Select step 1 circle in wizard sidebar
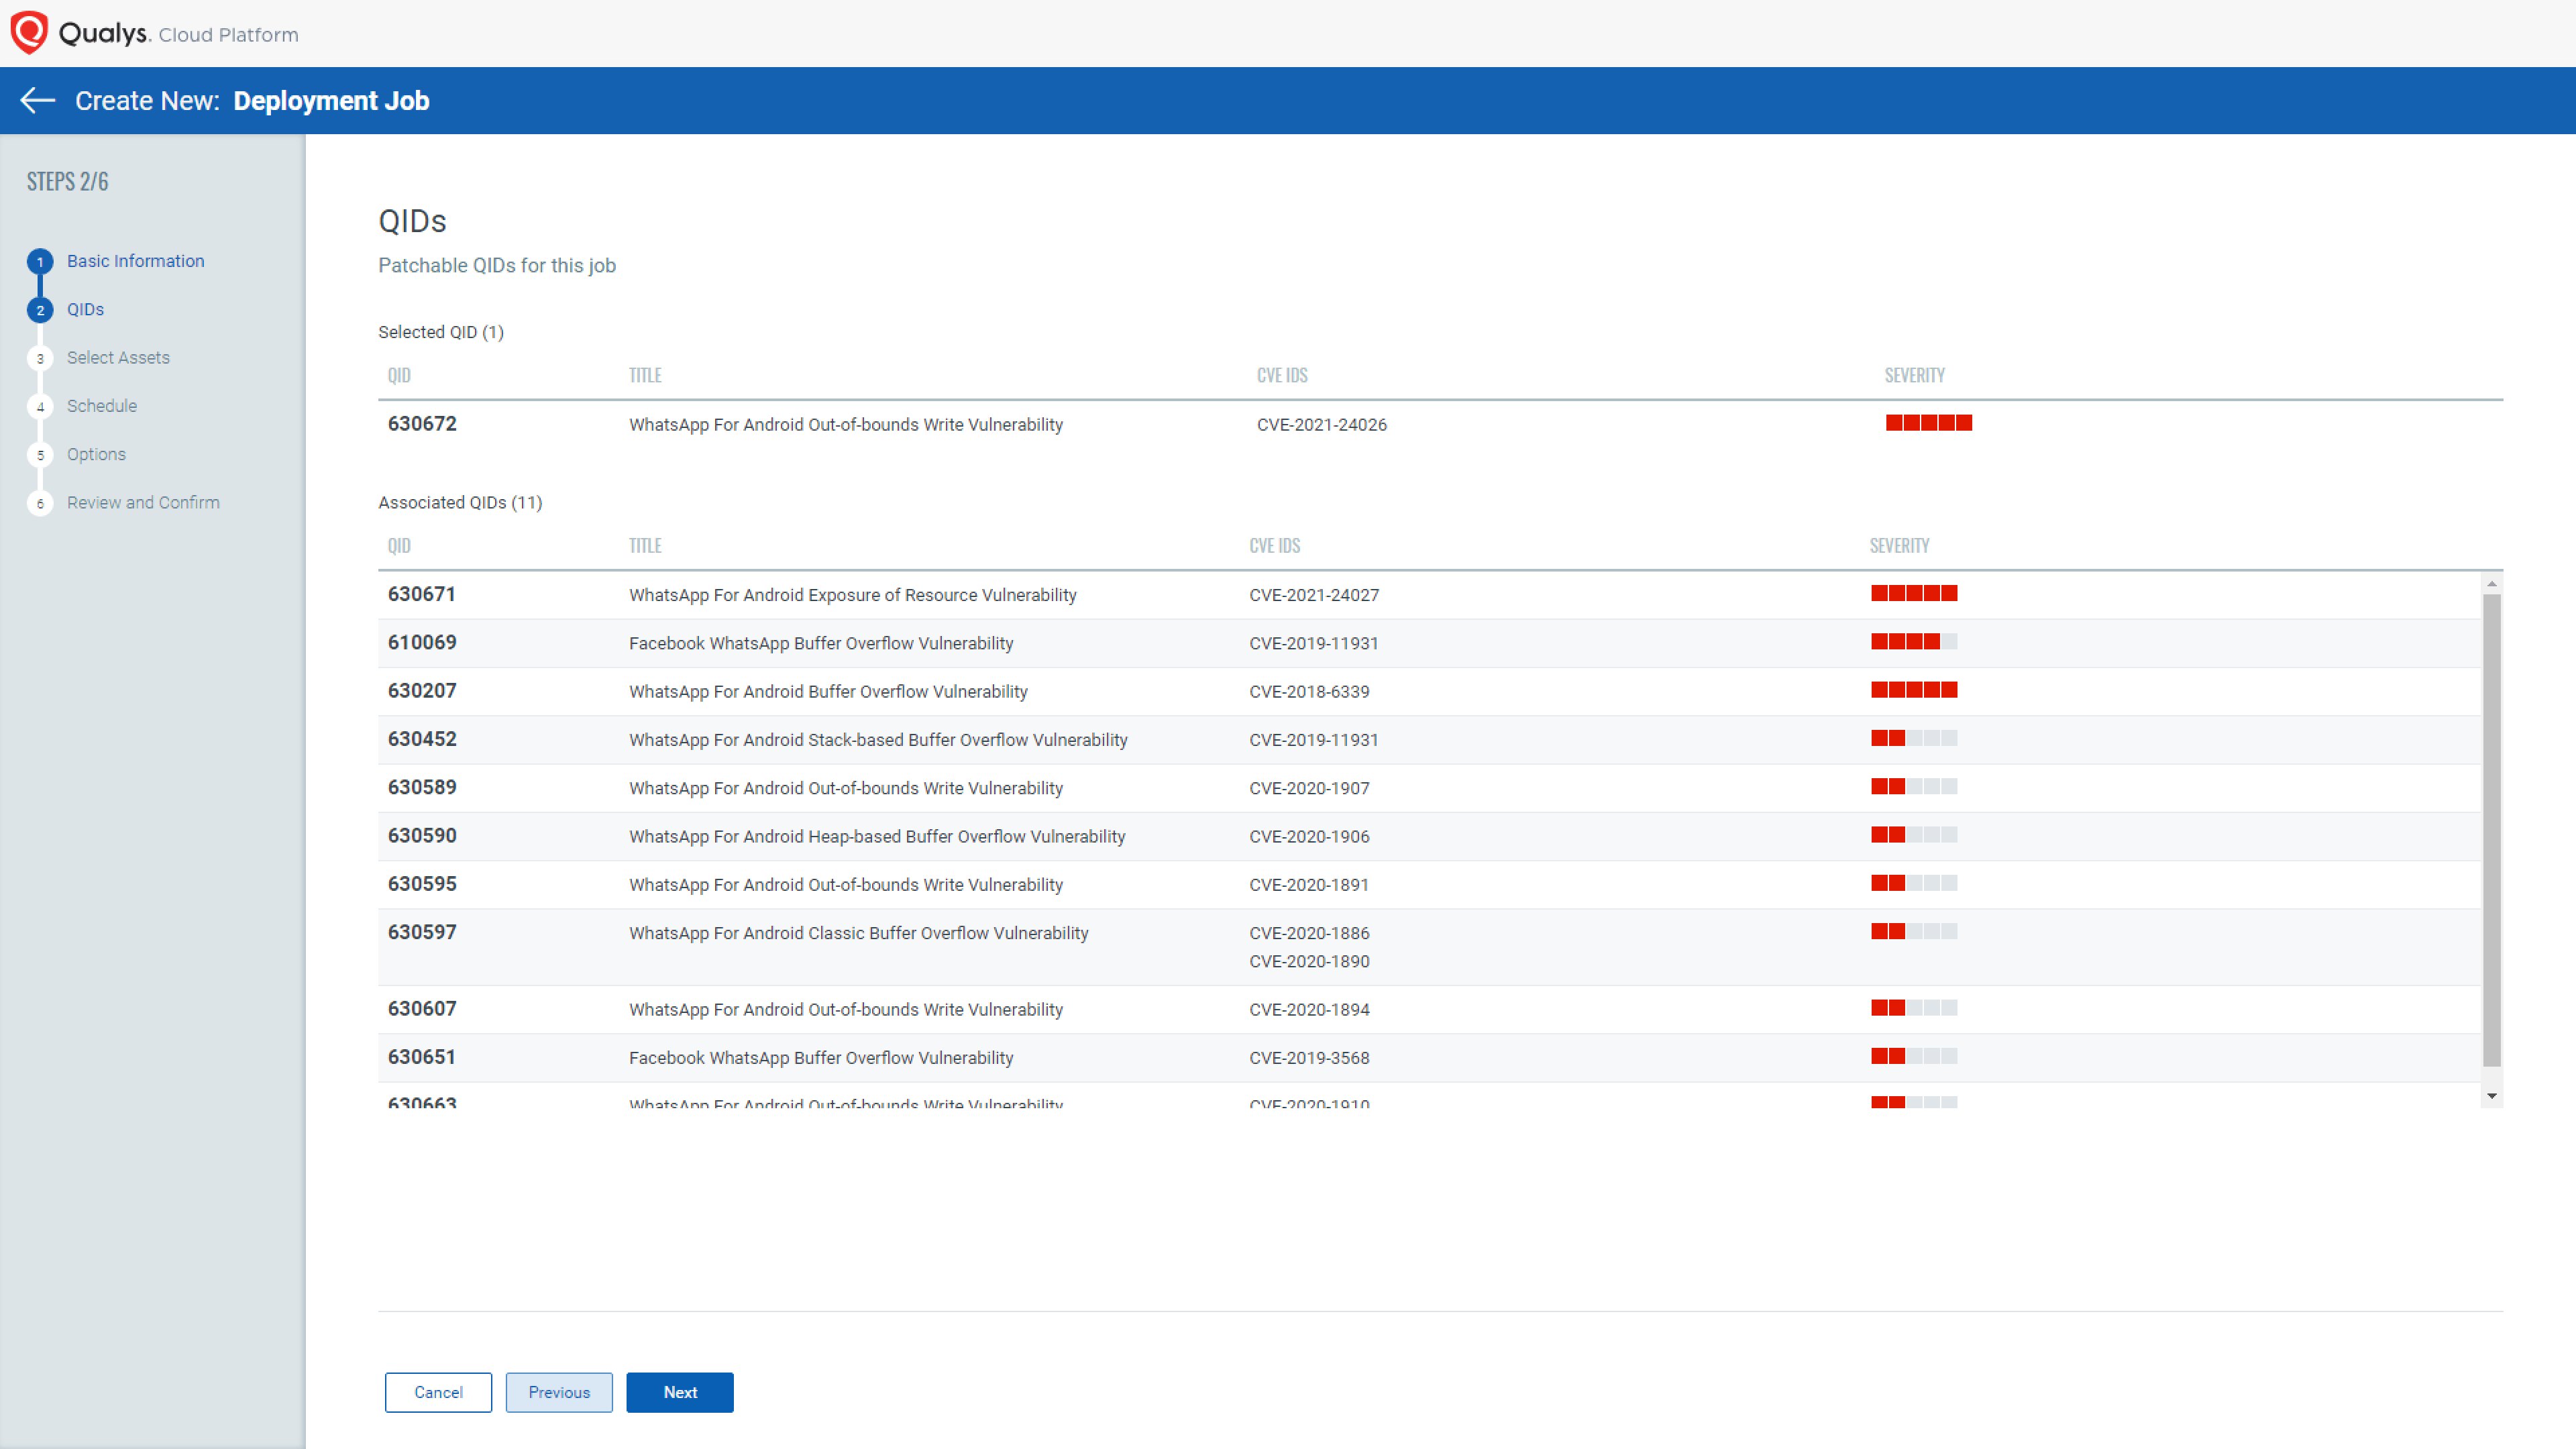Viewport: 2576px width, 1449px height. (x=40, y=262)
